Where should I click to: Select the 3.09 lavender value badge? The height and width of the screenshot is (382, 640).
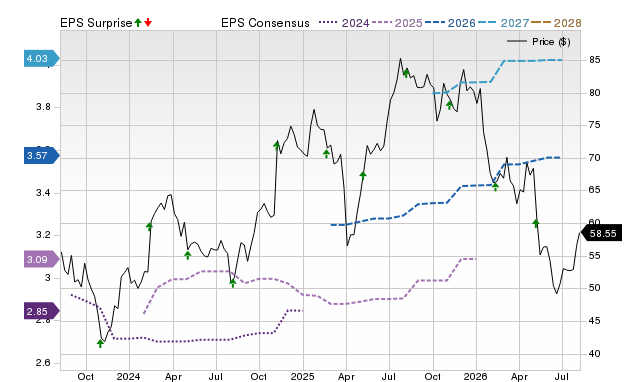(x=41, y=259)
